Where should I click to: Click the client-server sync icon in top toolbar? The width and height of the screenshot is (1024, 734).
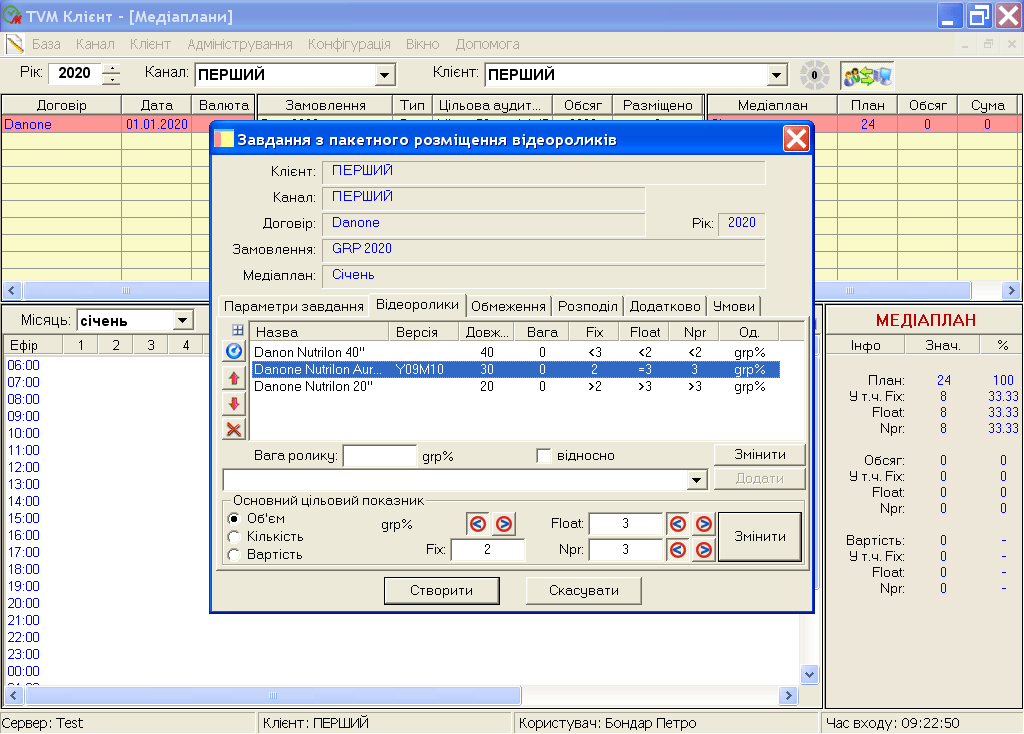pos(866,75)
